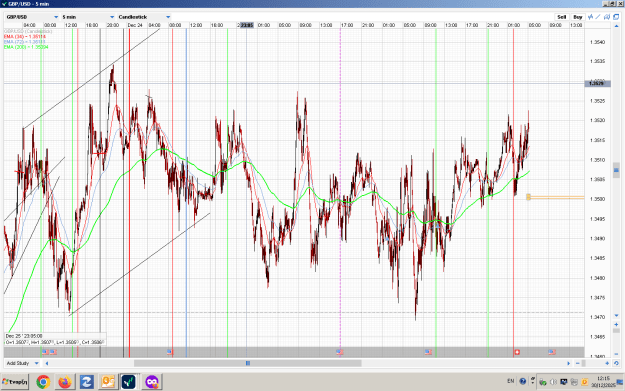This screenshot has width=625, height=391.
Task: Click the US flag event under 17:00 dashed line
Action: [x=340, y=352]
